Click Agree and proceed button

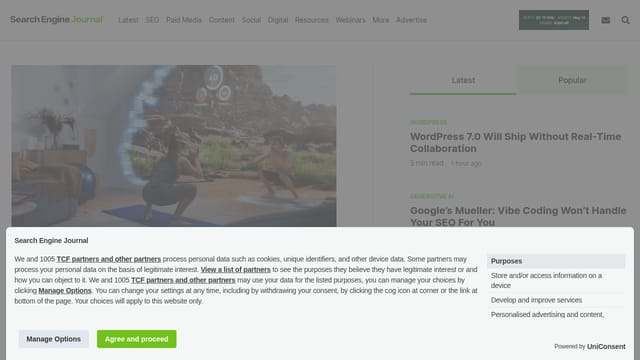click(x=137, y=339)
